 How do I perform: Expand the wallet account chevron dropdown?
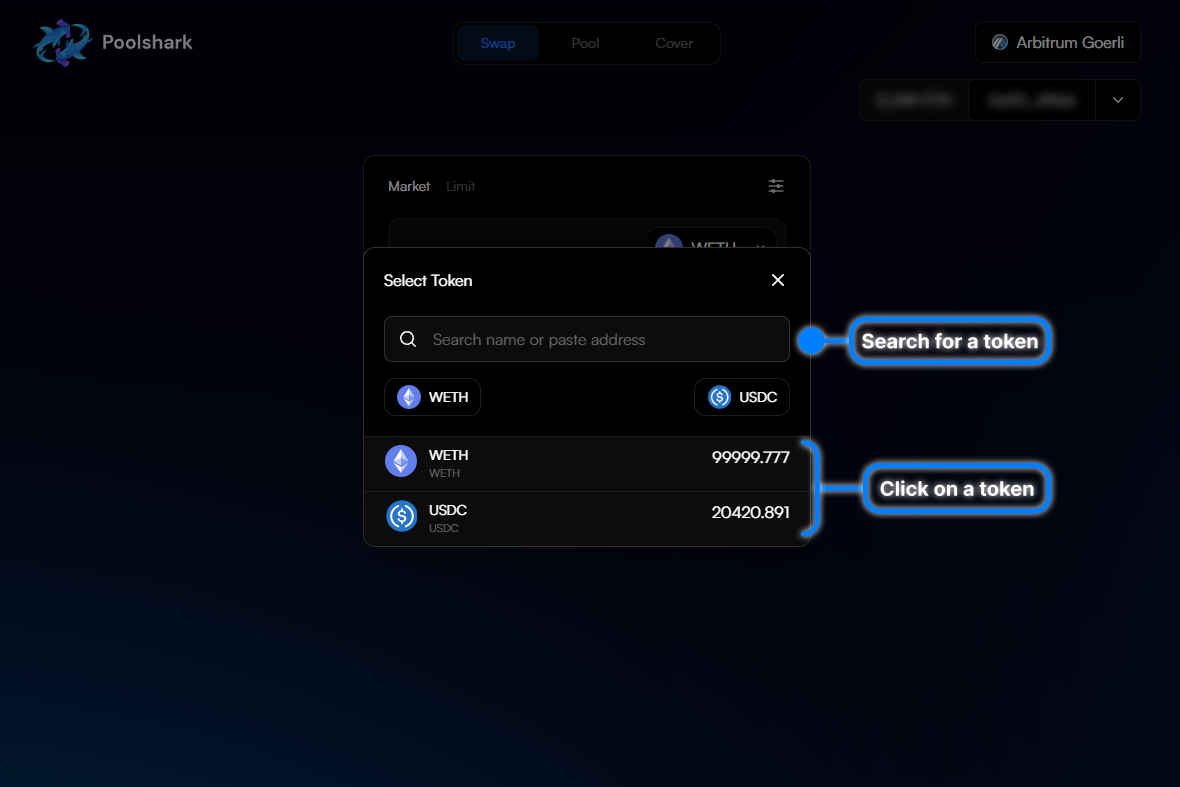pyautogui.click(x=1117, y=100)
